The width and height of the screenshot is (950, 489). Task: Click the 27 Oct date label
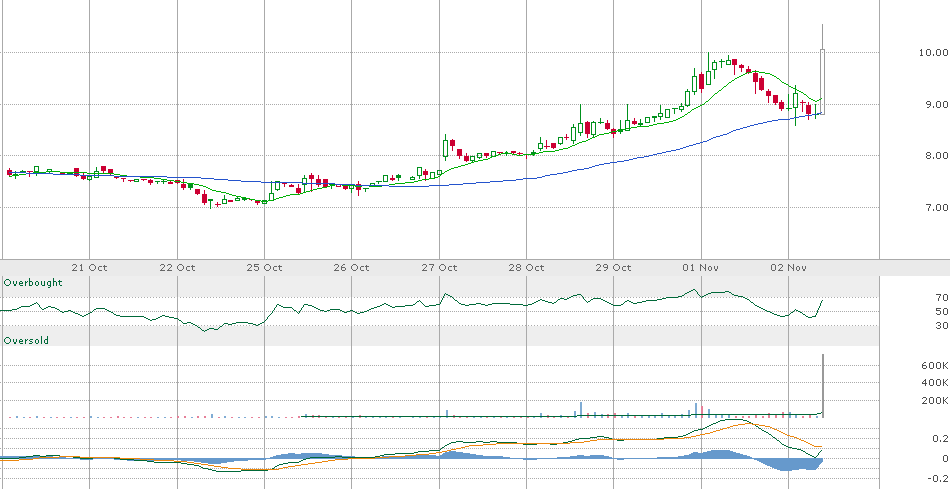coord(439,267)
